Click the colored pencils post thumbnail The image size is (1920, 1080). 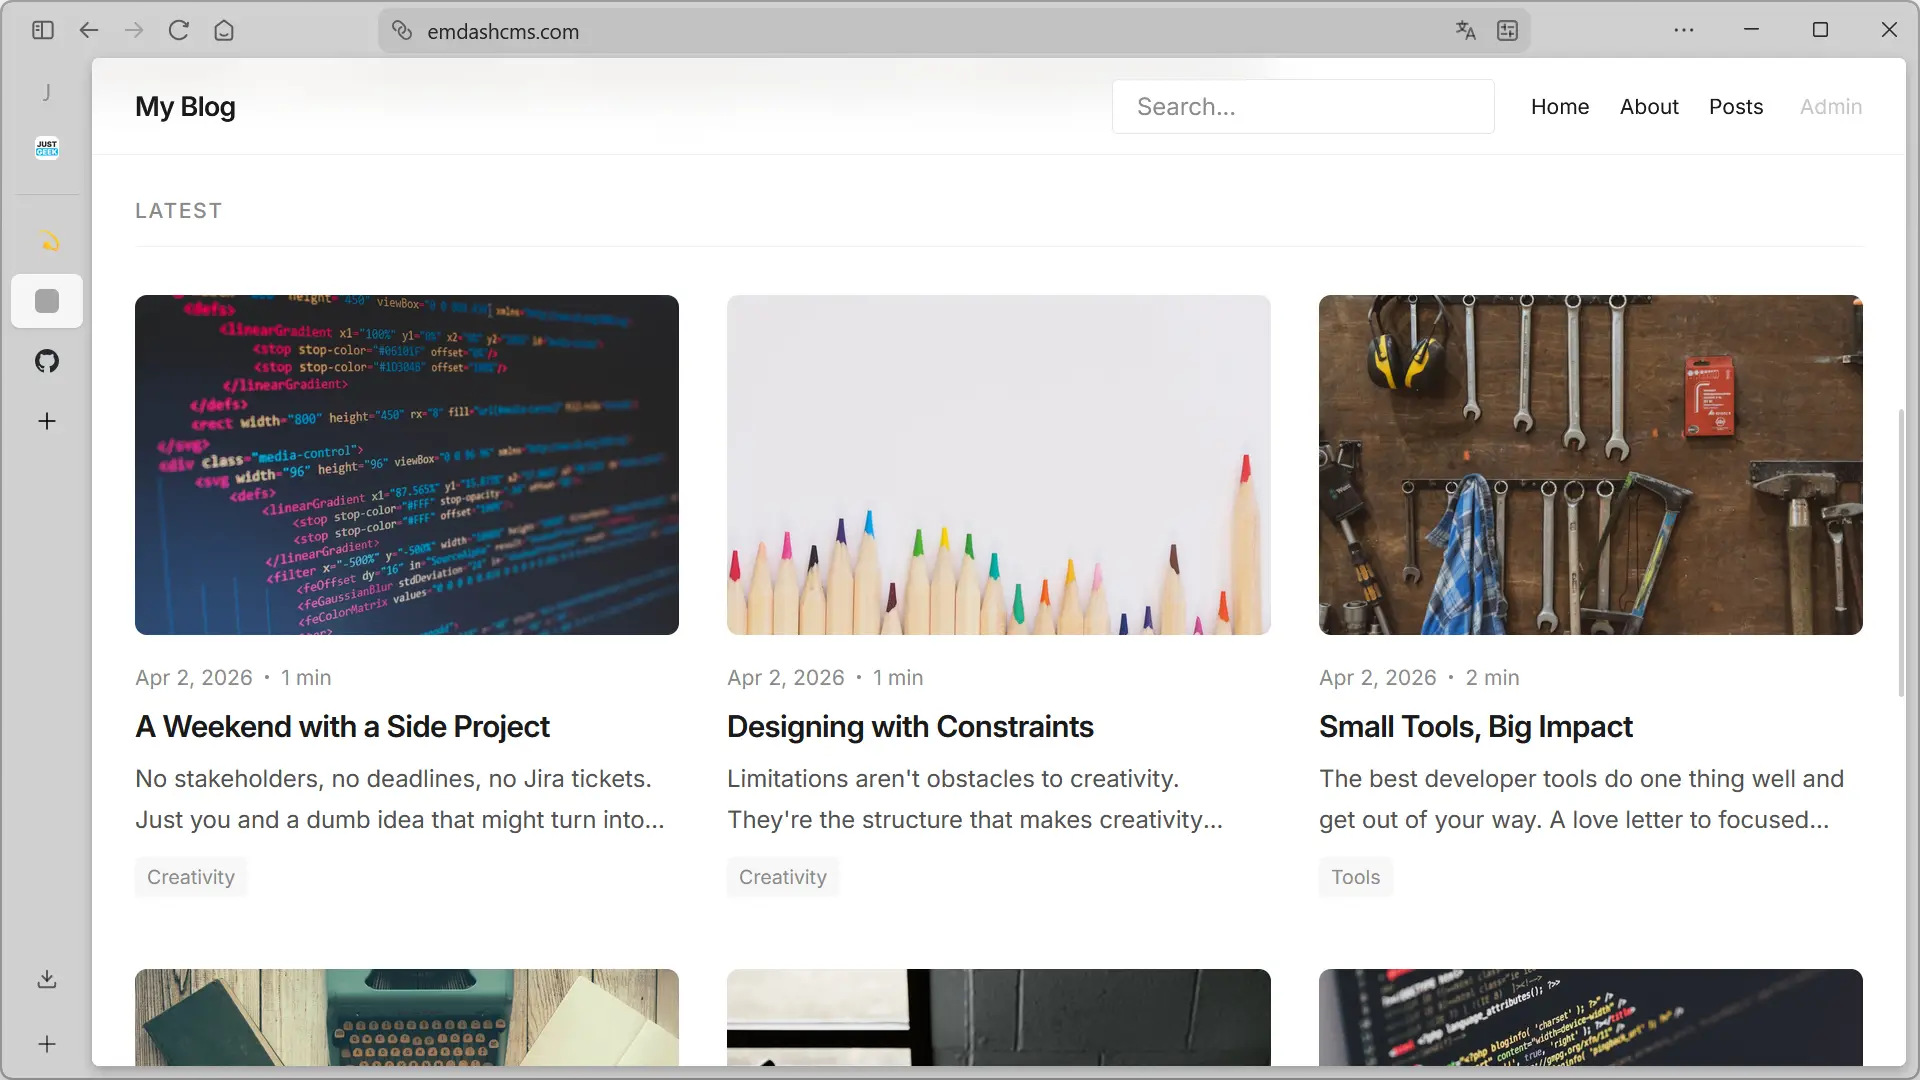point(998,465)
